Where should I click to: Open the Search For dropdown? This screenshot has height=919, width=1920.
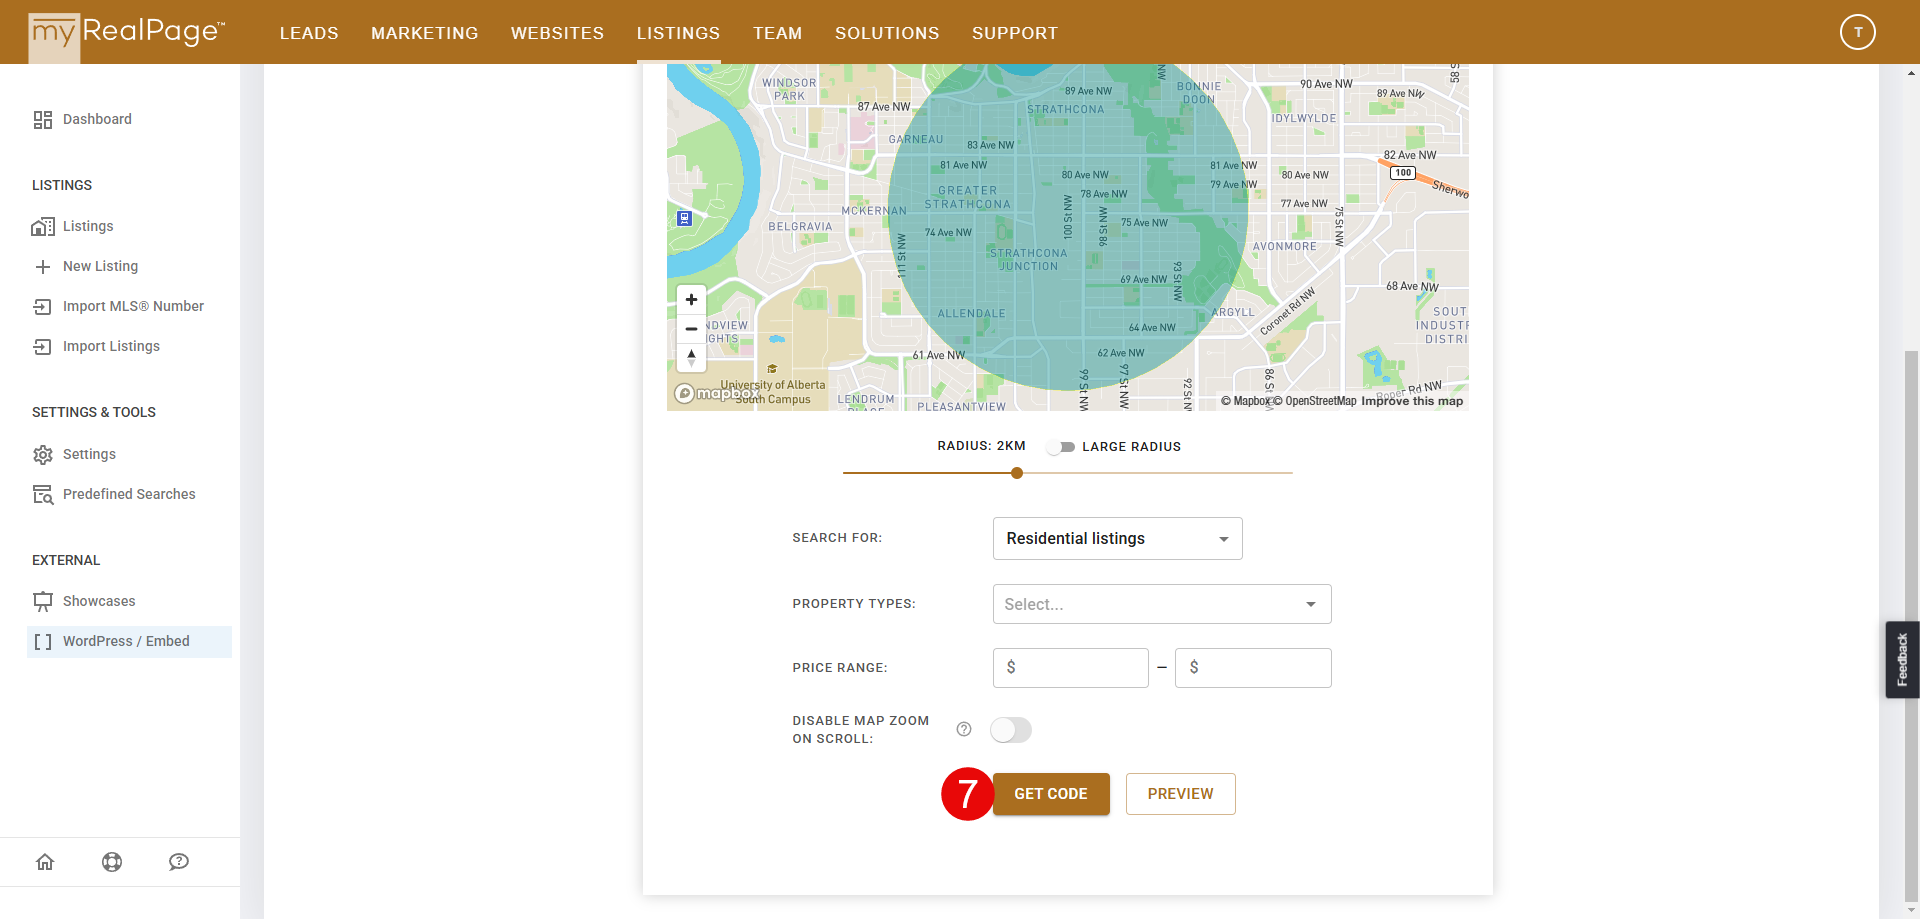(x=1118, y=539)
